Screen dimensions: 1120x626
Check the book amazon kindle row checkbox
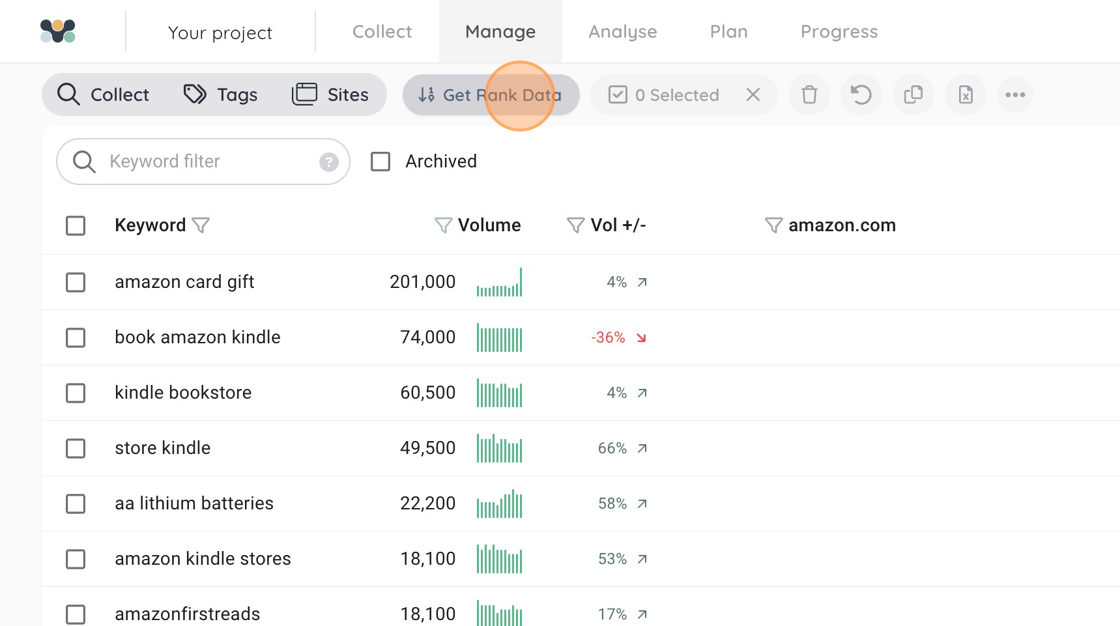76,337
